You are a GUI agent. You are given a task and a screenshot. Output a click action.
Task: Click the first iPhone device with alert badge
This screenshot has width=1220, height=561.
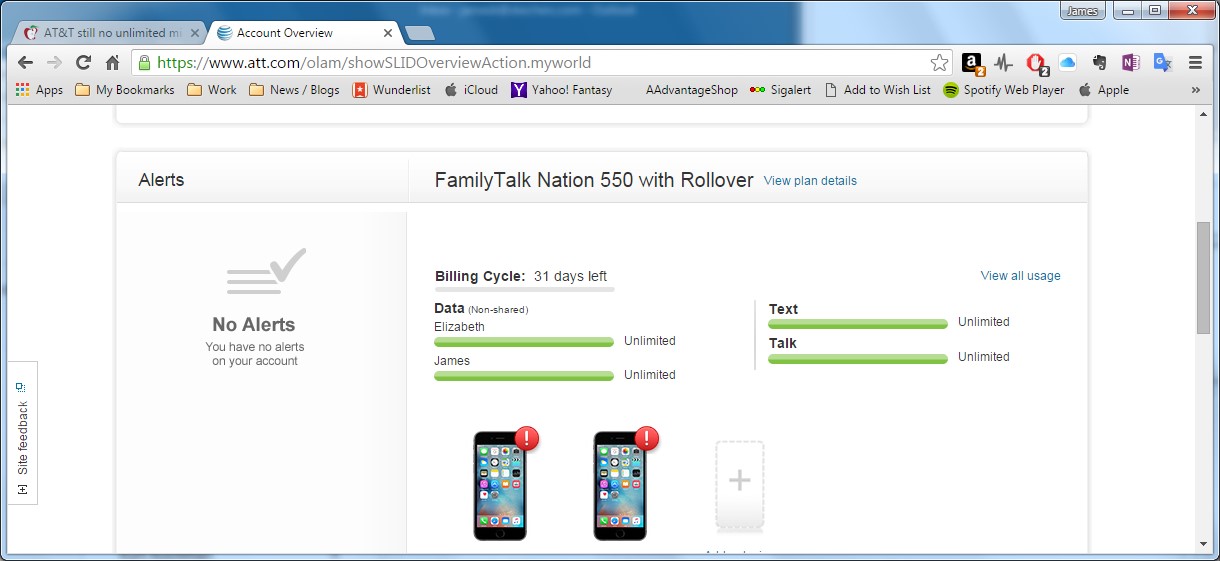point(500,486)
